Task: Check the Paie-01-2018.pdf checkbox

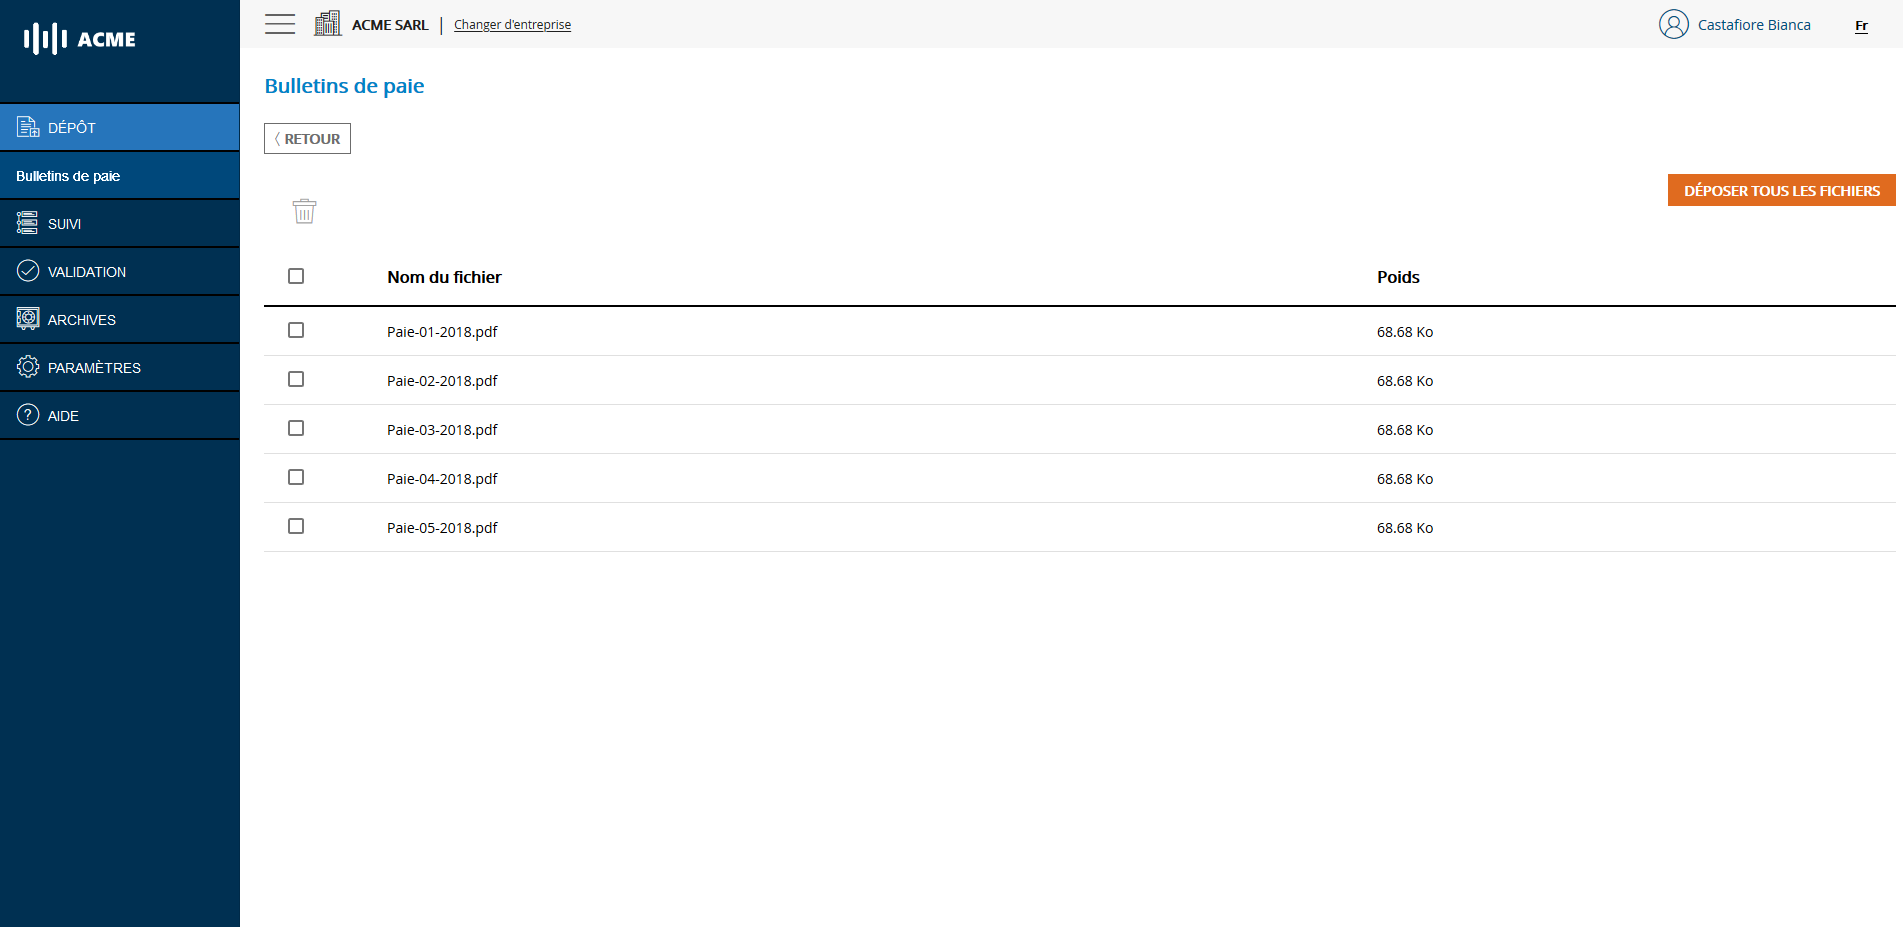Action: (295, 330)
